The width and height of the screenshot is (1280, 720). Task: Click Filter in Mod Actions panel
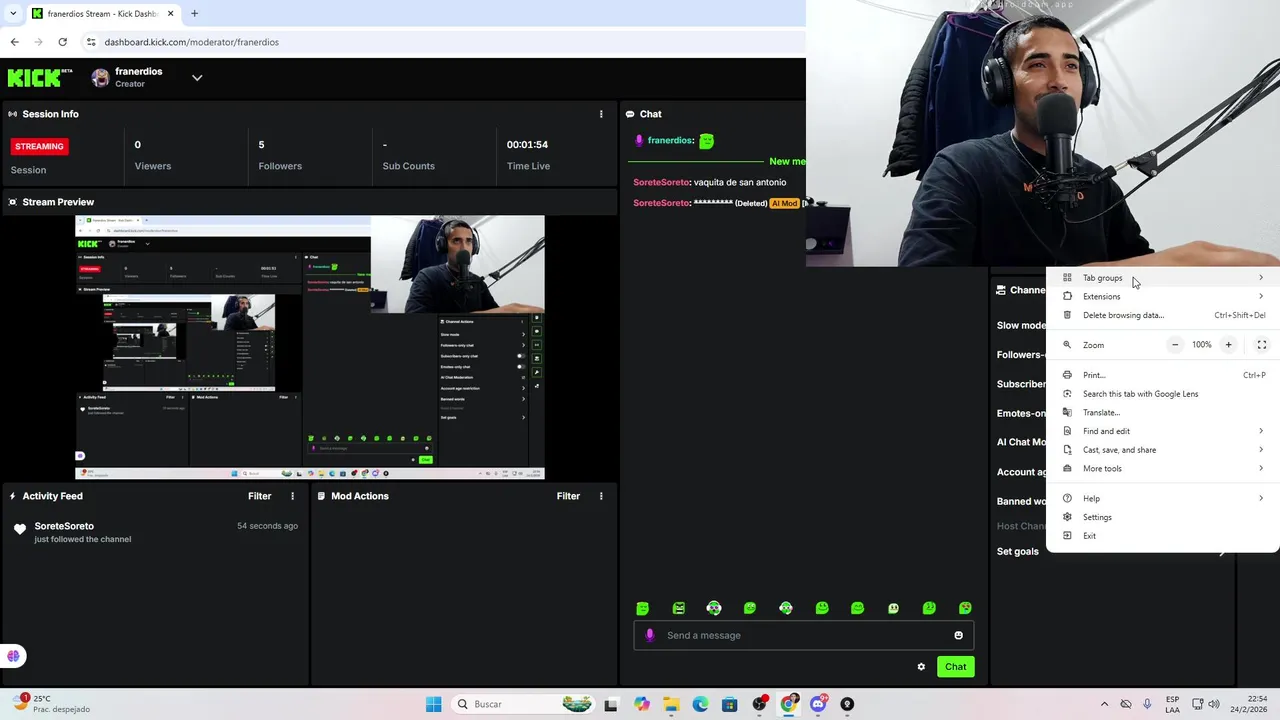[x=568, y=496]
